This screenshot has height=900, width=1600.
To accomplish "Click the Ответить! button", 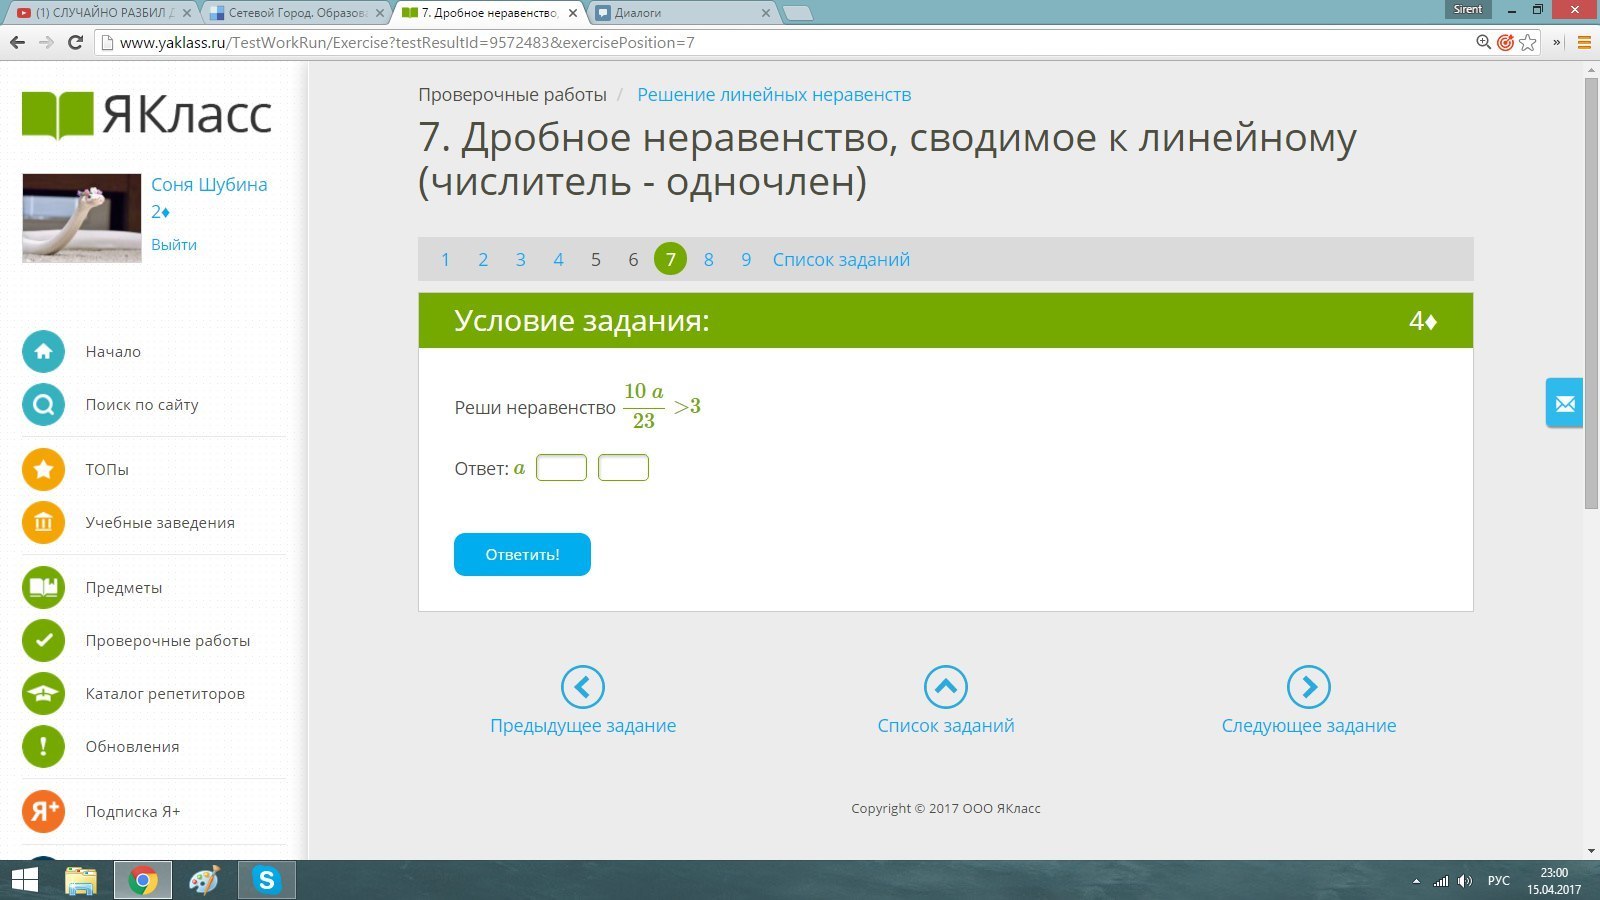I will (522, 555).
